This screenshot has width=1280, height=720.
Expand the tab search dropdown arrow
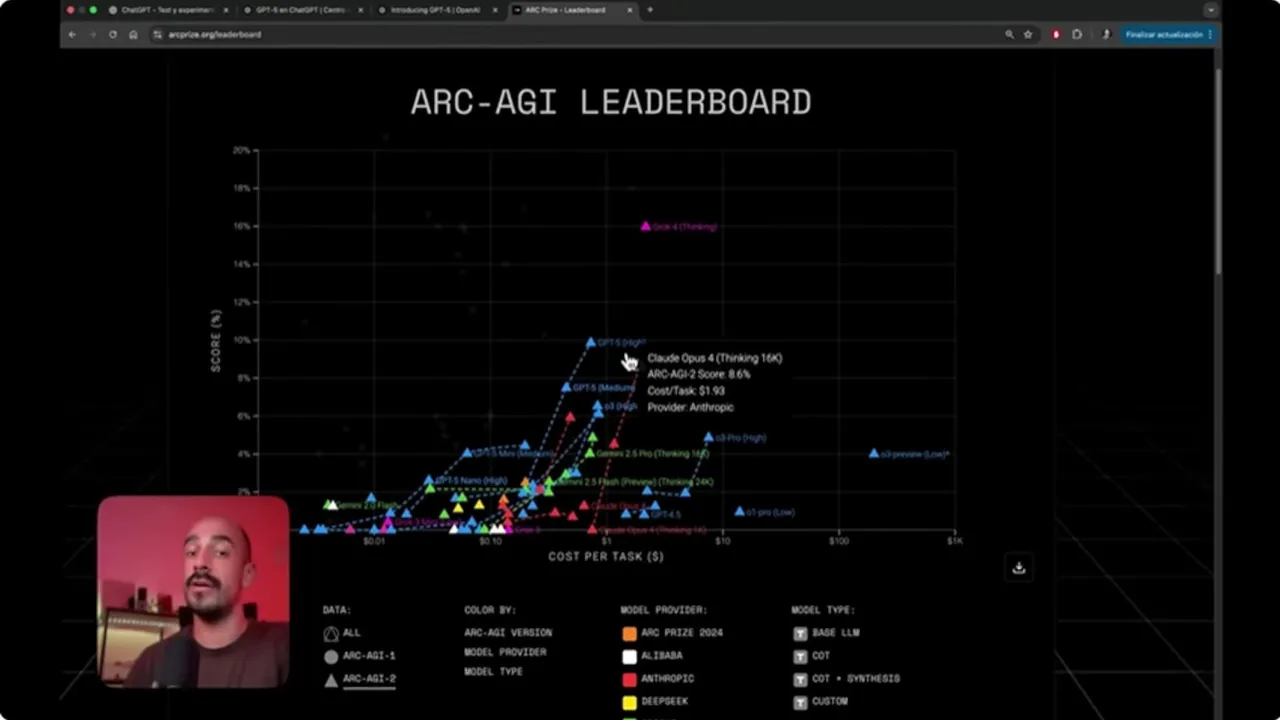point(1211,10)
